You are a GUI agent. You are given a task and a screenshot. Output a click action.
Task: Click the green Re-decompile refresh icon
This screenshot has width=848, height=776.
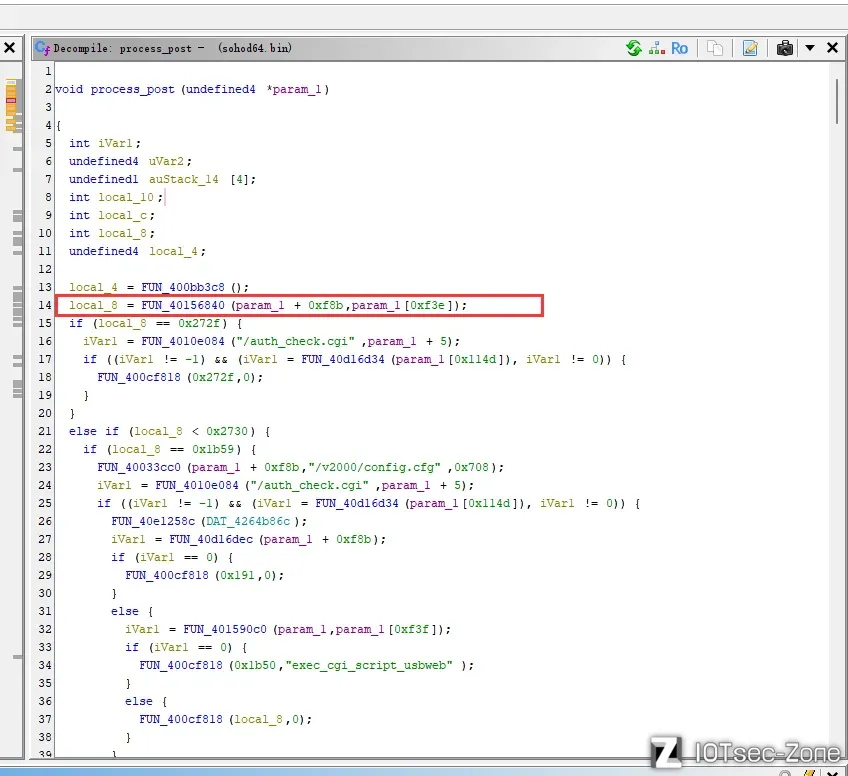[x=633, y=48]
